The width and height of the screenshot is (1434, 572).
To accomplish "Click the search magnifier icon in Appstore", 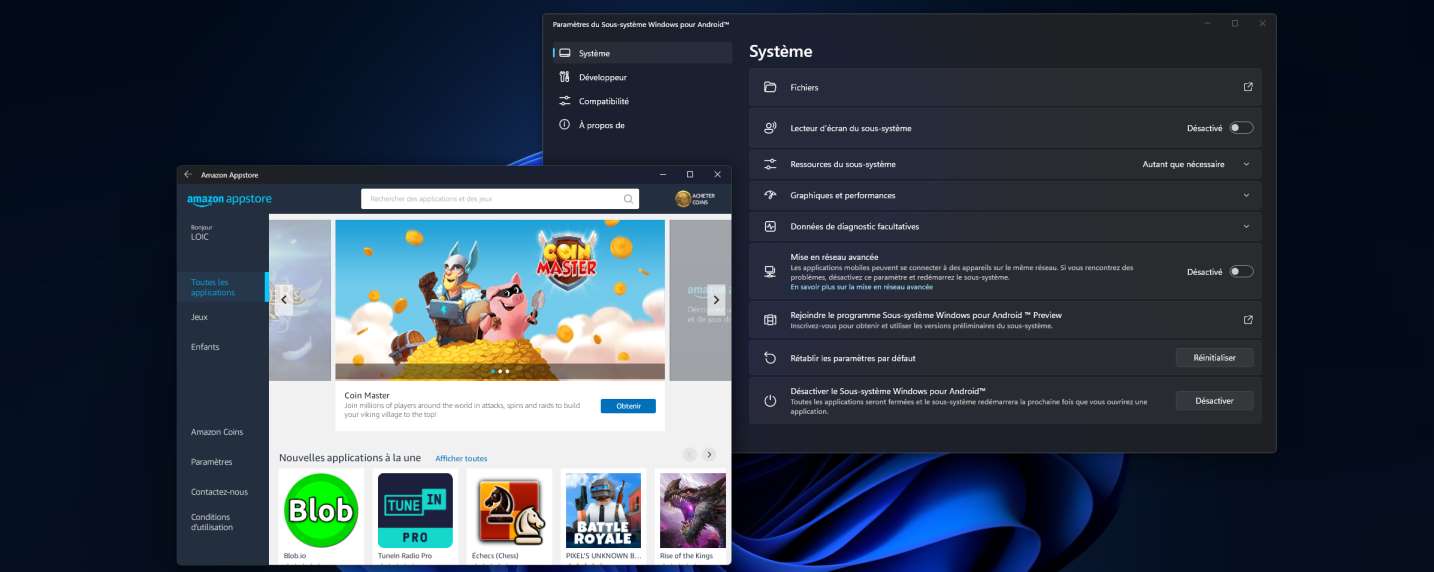I will [x=628, y=199].
